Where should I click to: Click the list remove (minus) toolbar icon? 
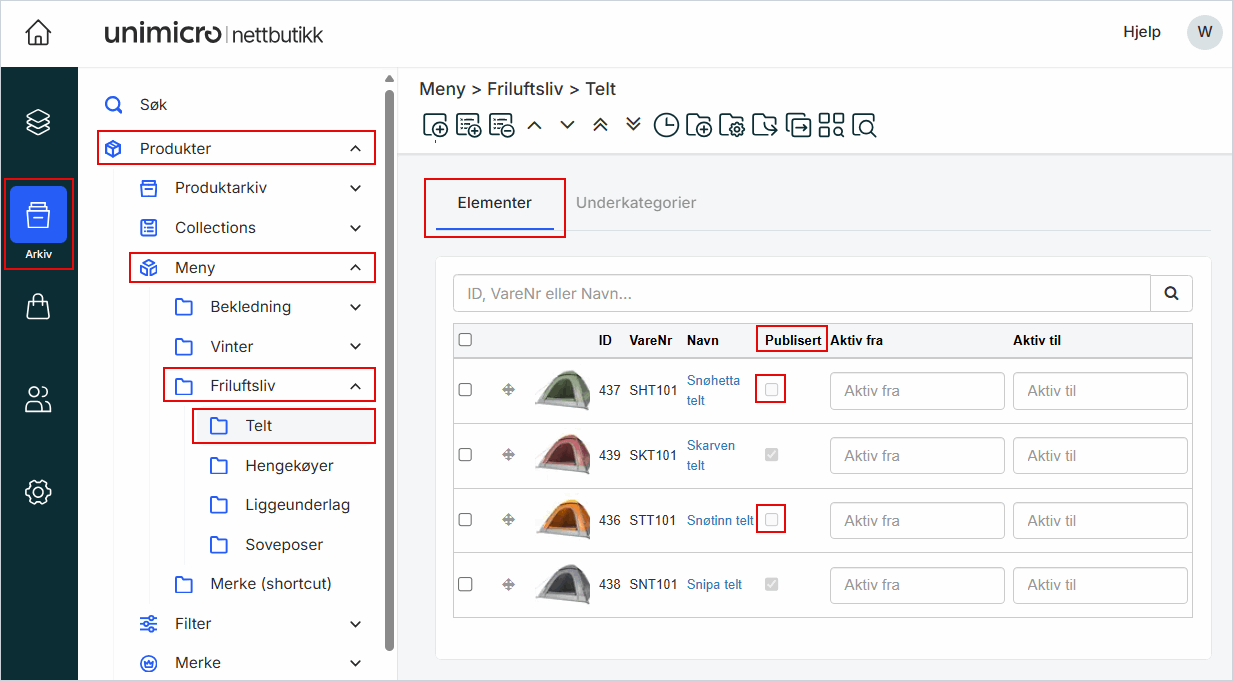501,125
